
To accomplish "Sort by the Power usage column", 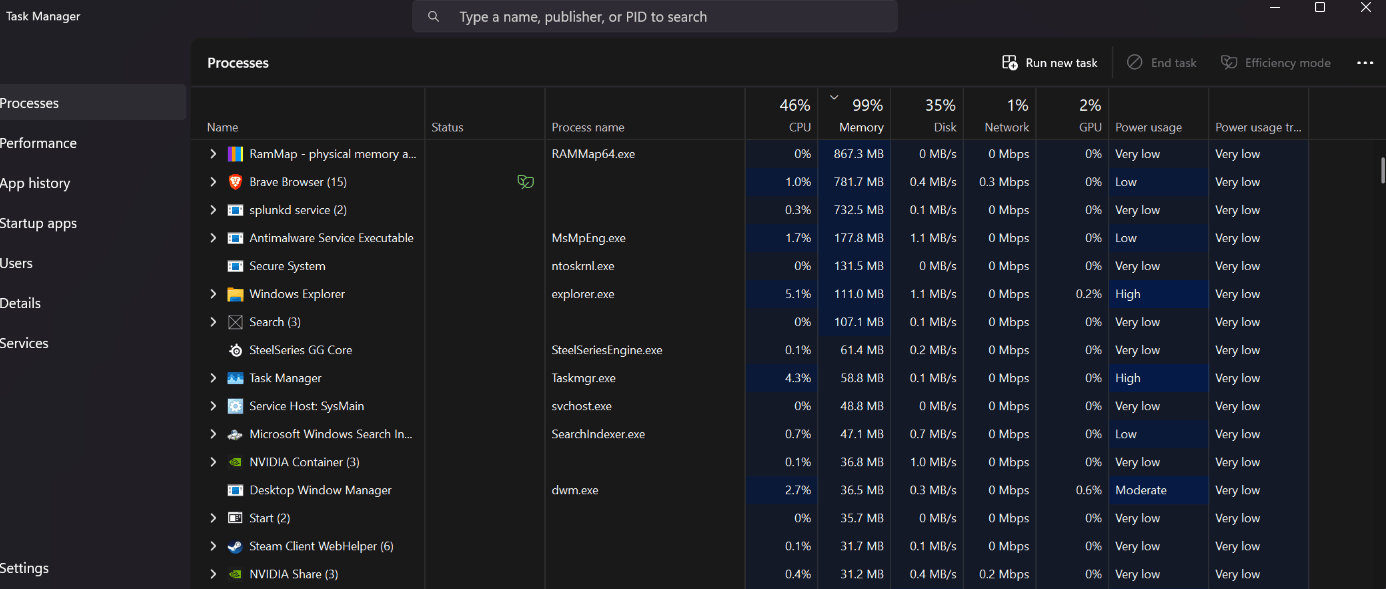I will [x=1159, y=114].
